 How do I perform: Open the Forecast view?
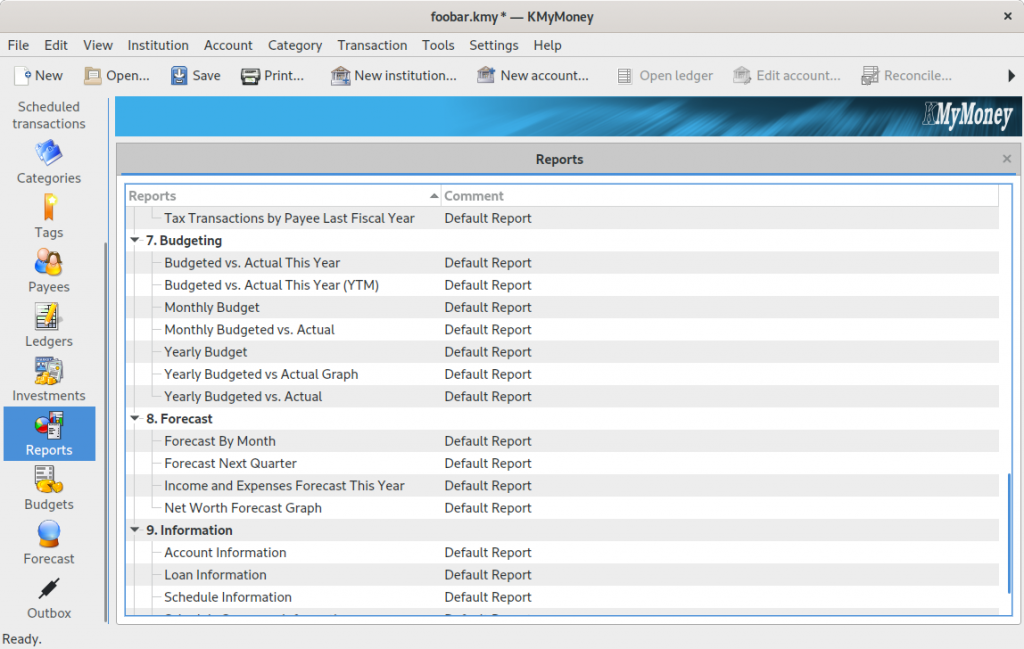[48, 545]
